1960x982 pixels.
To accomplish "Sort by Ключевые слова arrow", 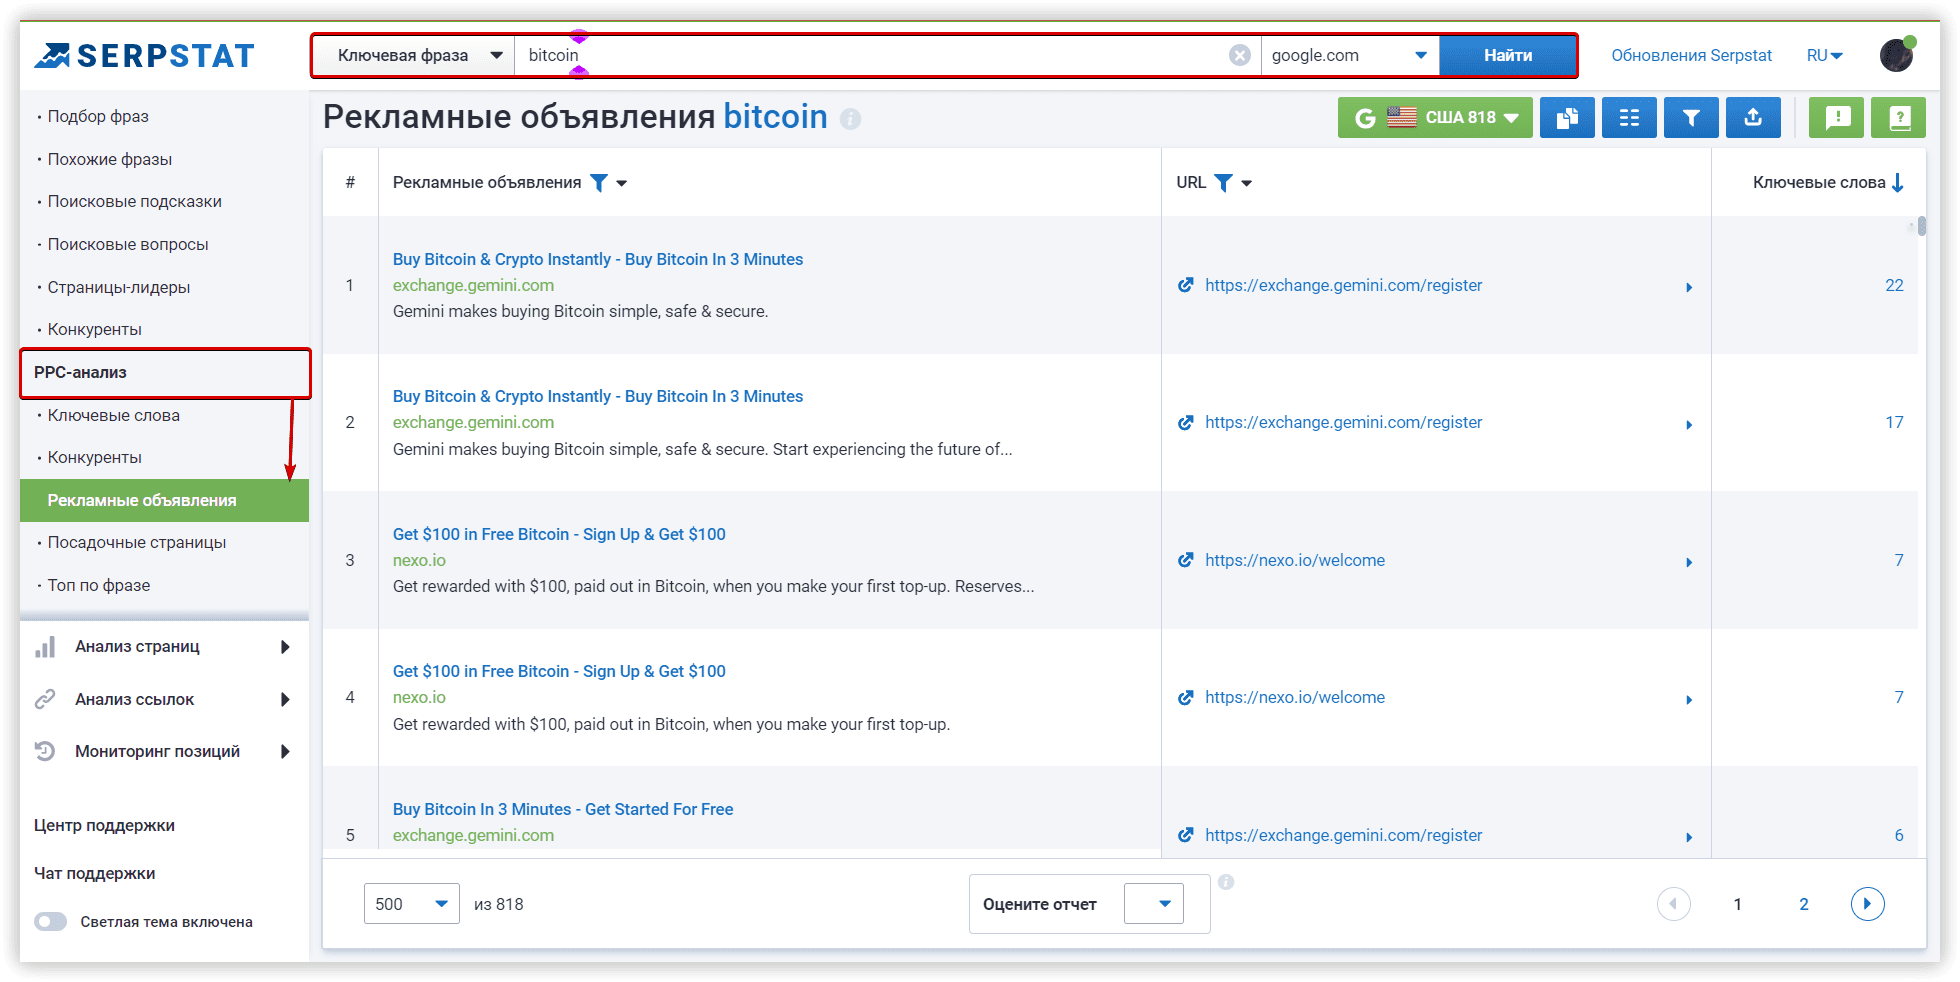I will pos(1897,183).
